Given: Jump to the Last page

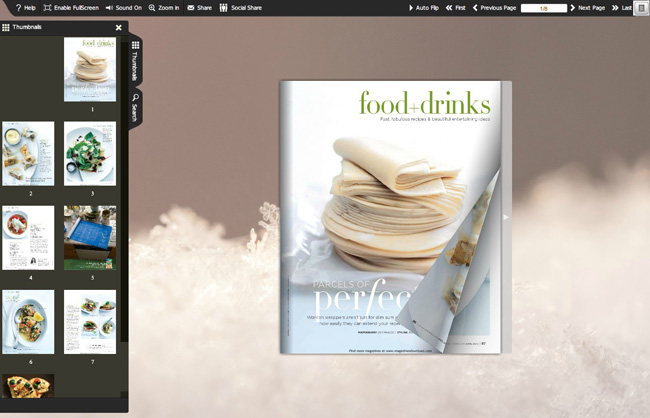Looking at the screenshot, I should (x=621, y=8).
